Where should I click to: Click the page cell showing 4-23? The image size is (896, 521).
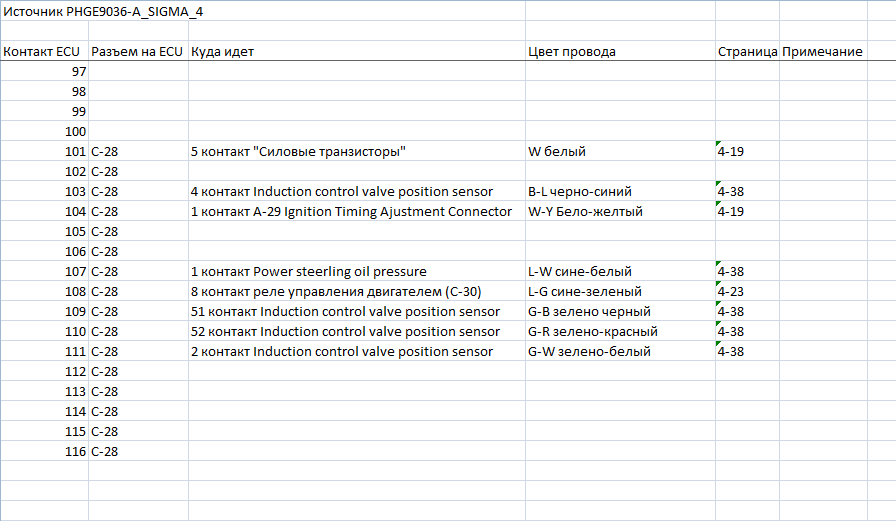point(731,292)
